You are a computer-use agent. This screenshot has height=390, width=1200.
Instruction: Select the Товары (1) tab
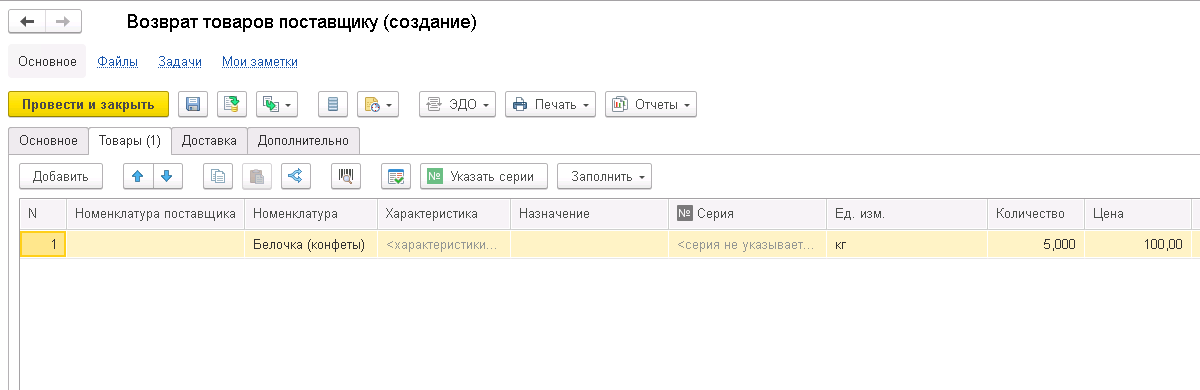pyautogui.click(x=130, y=140)
